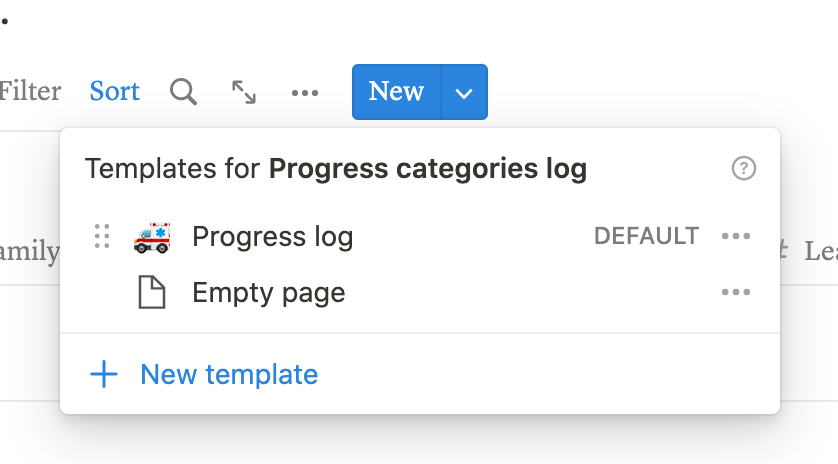This screenshot has height=464, width=838.
Task: Open database full page with expand arrows icon
Action: tap(244, 92)
